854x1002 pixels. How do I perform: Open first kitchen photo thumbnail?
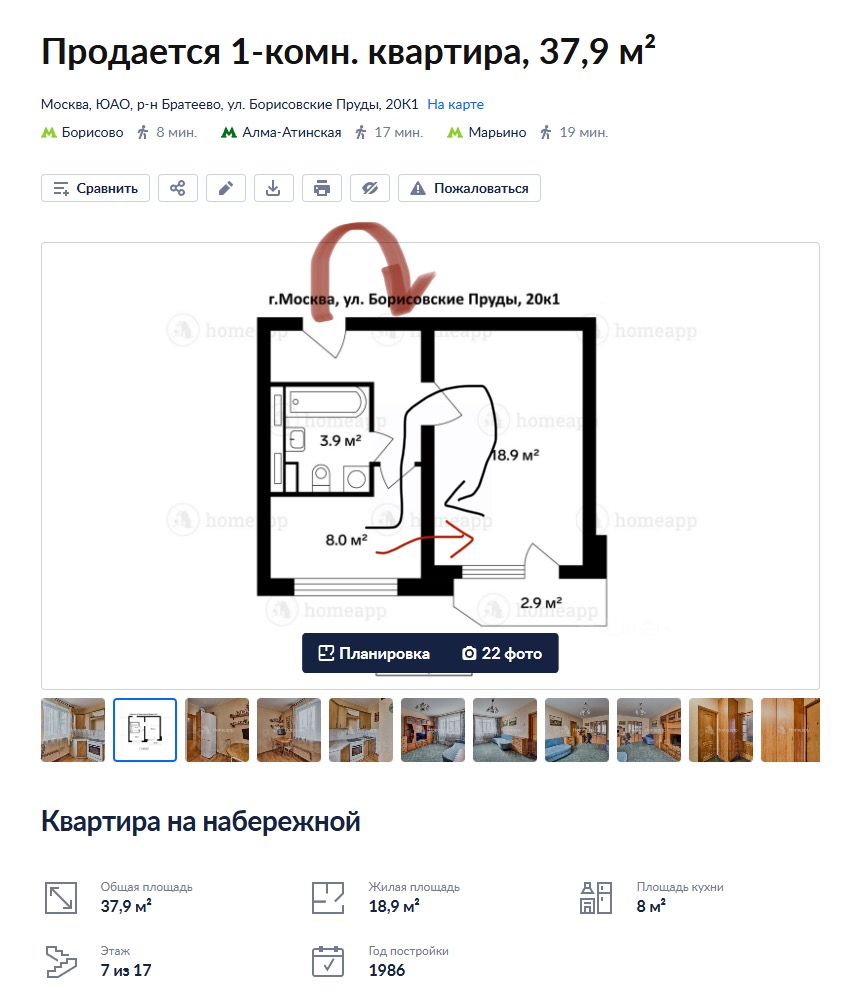(73, 730)
